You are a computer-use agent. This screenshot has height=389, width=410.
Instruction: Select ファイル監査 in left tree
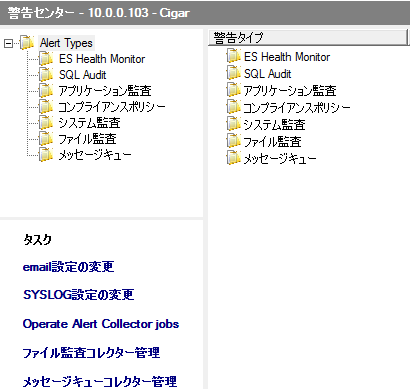pyautogui.click(x=87, y=139)
